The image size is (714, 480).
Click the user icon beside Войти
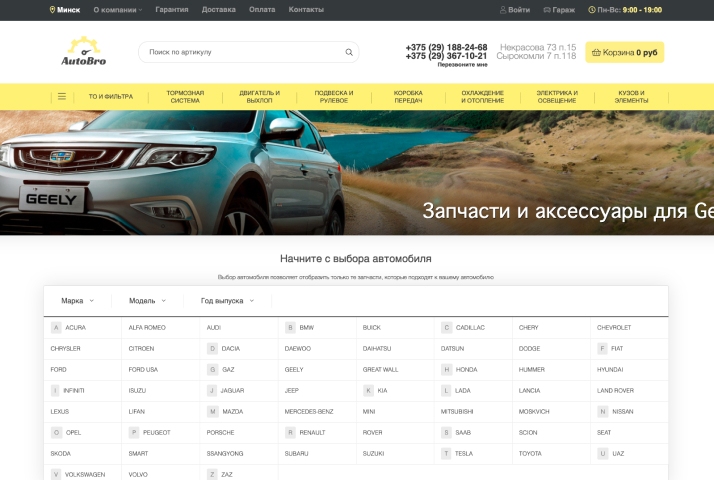[503, 9]
